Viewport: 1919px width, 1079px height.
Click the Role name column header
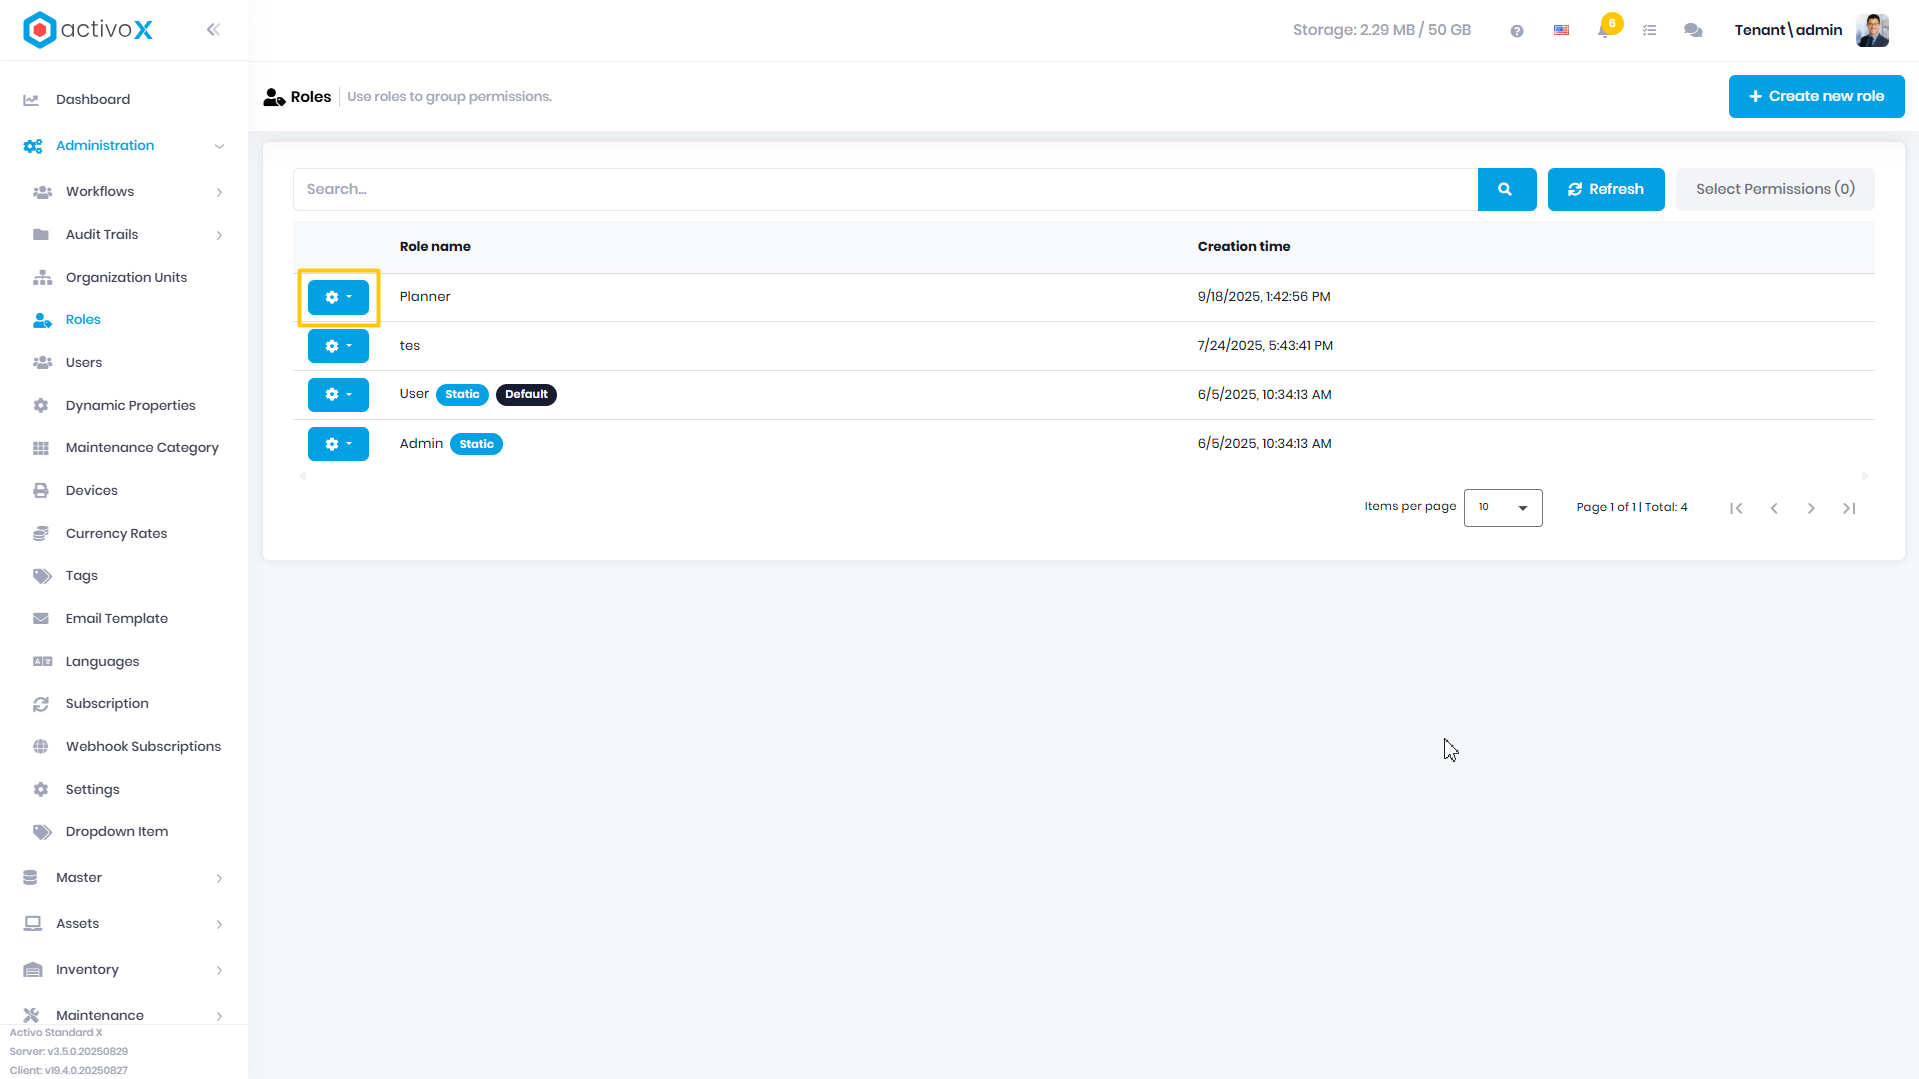point(435,247)
